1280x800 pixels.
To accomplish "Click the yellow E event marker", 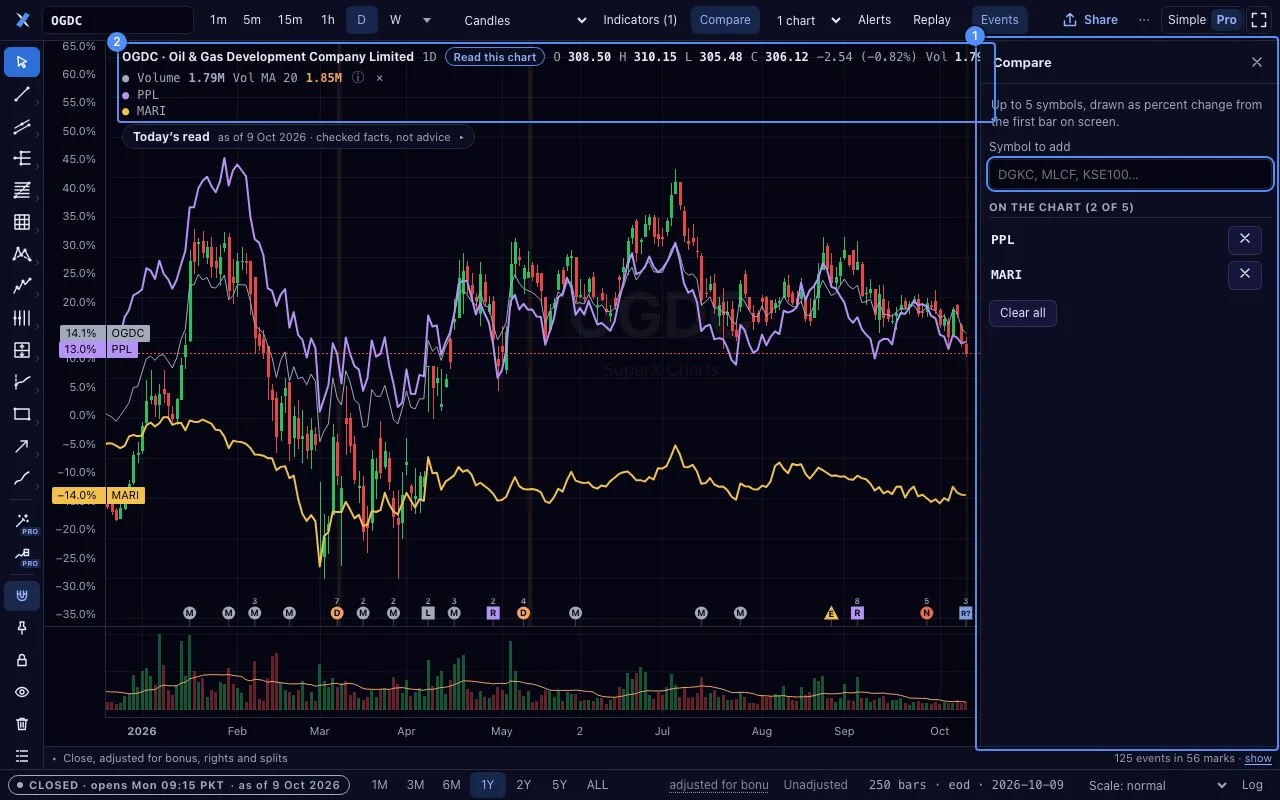I will pos(830,613).
